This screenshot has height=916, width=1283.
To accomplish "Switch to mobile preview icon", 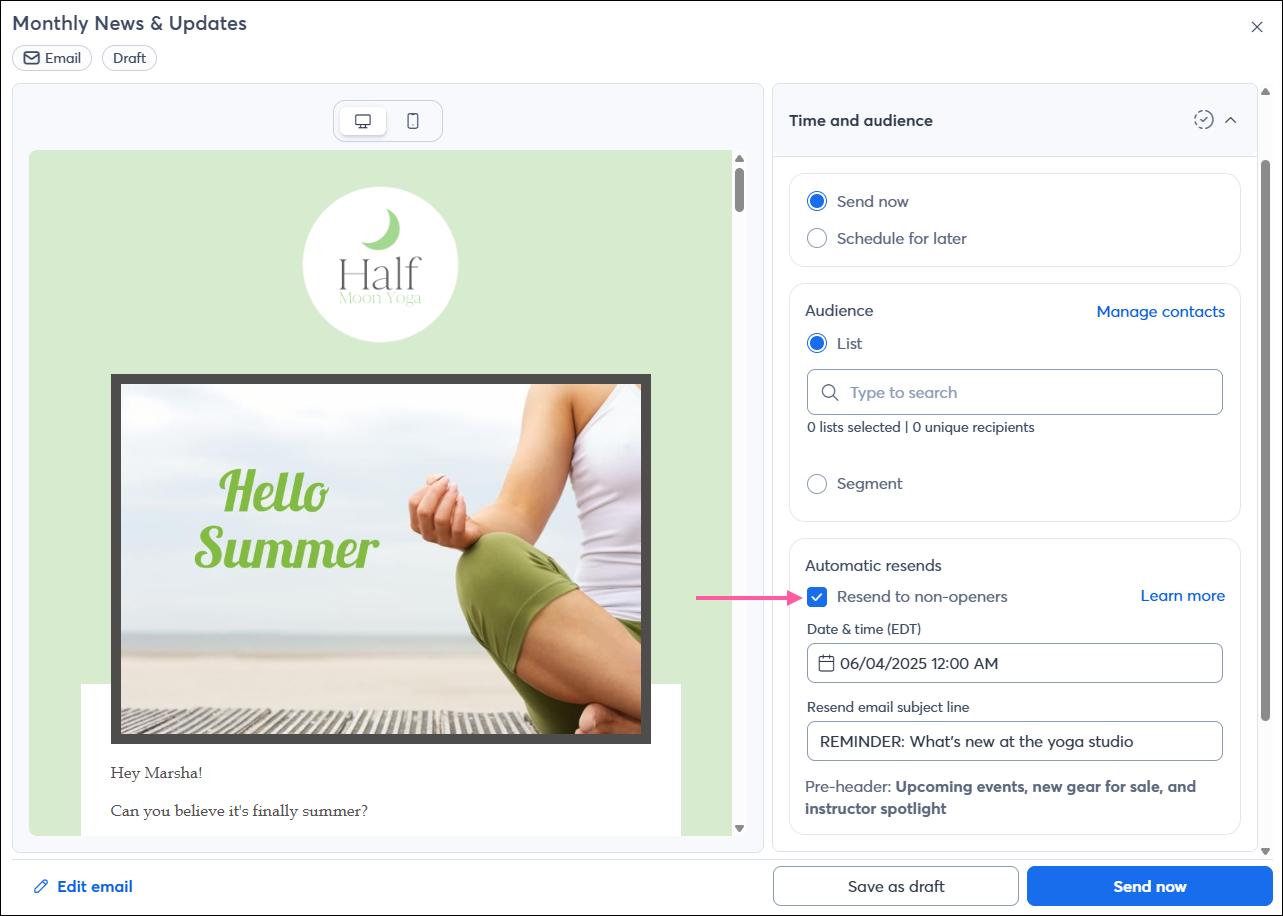I will click(x=413, y=121).
